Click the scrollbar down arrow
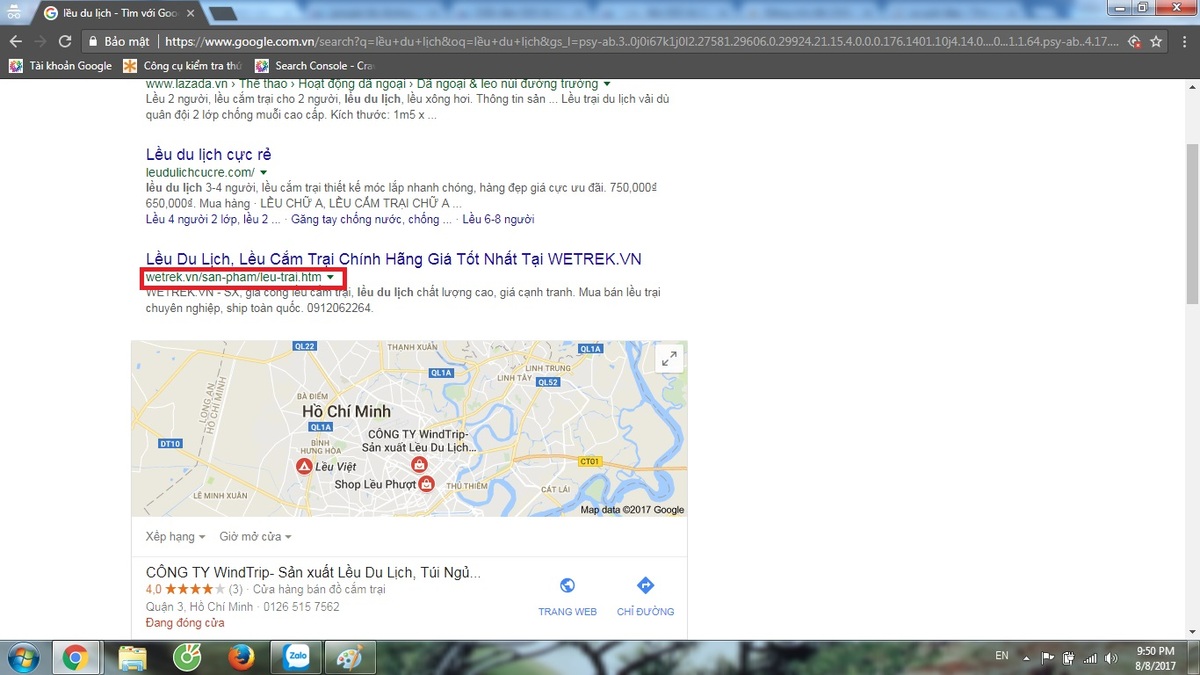Image resolution: width=1200 pixels, height=675 pixels. pyautogui.click(x=1191, y=631)
